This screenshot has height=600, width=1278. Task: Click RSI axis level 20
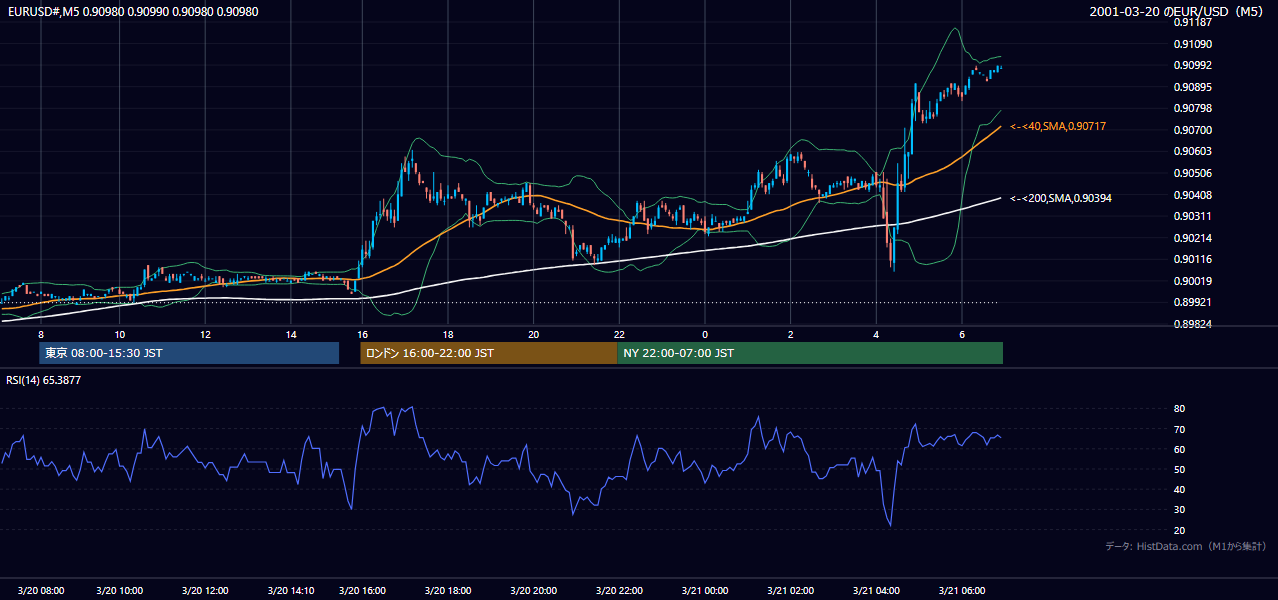(x=1179, y=530)
